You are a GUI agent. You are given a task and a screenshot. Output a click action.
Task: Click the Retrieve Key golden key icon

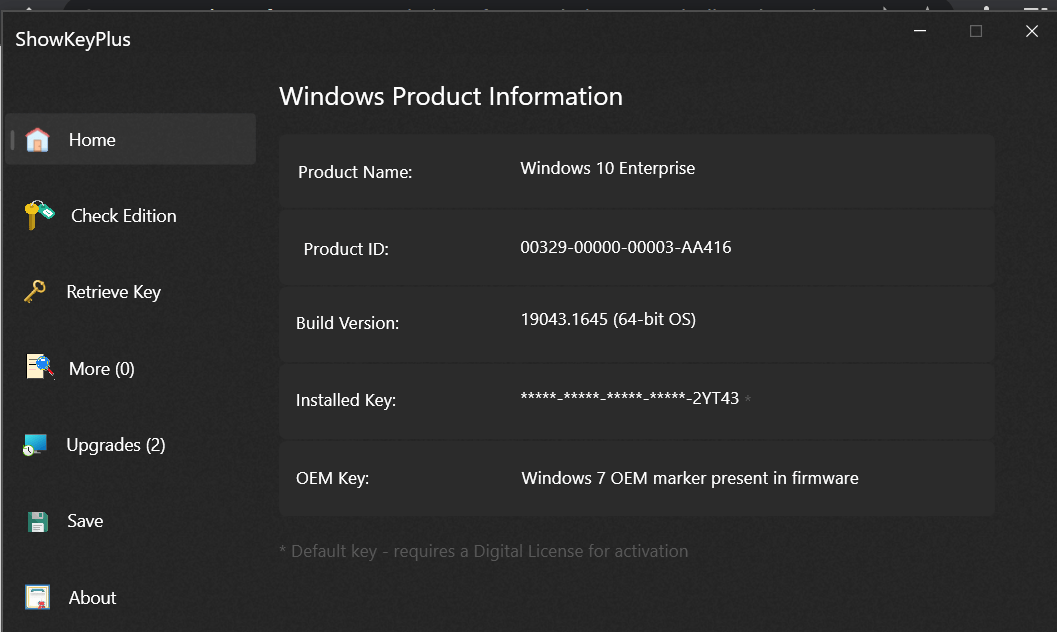coord(35,292)
